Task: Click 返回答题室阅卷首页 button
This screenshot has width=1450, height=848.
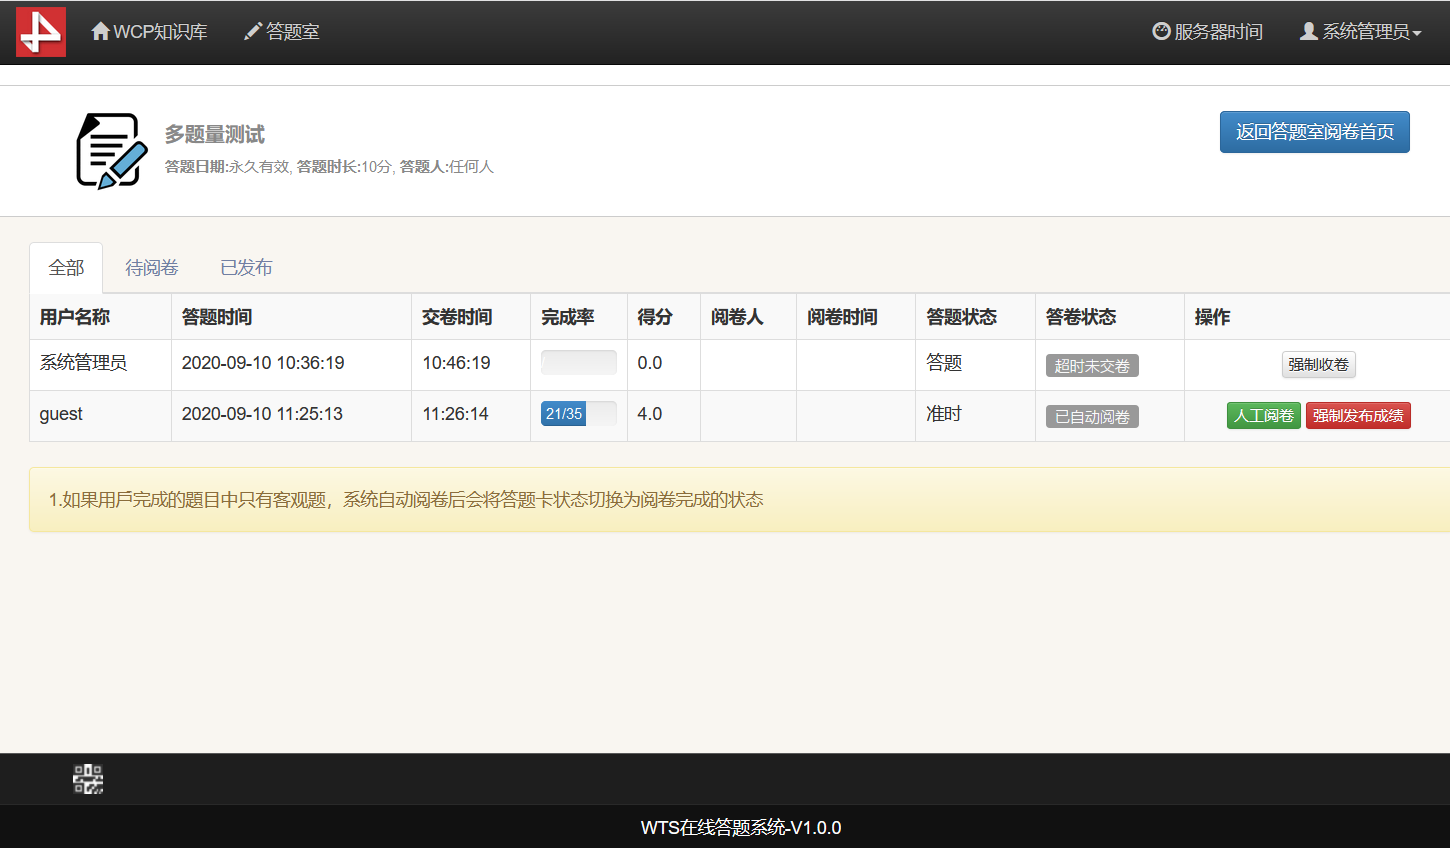Action: [1314, 132]
